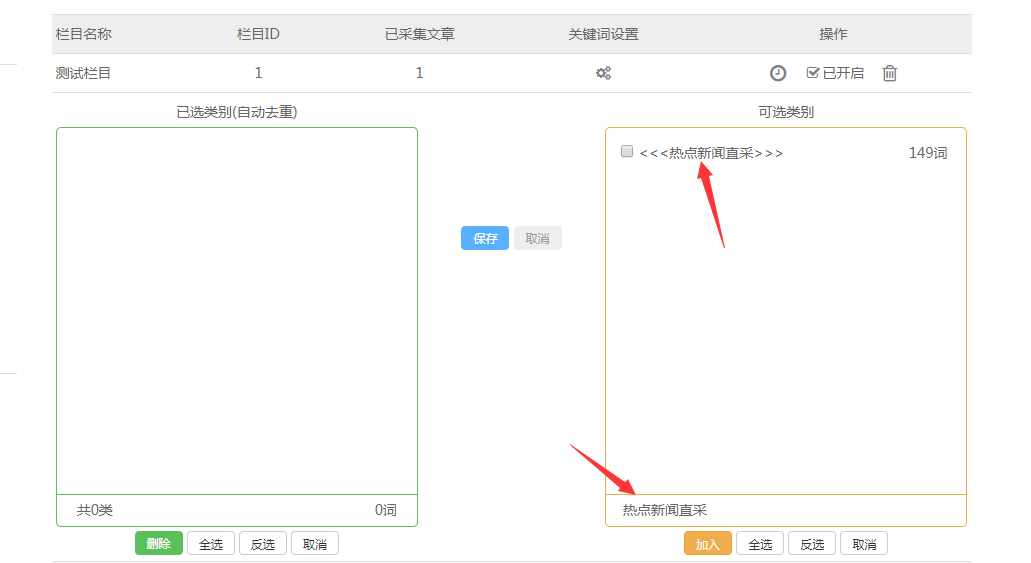This screenshot has height=563, width=1031.
Task: Click the <<<热点新闻直采>>> category label
Action: coord(711,153)
